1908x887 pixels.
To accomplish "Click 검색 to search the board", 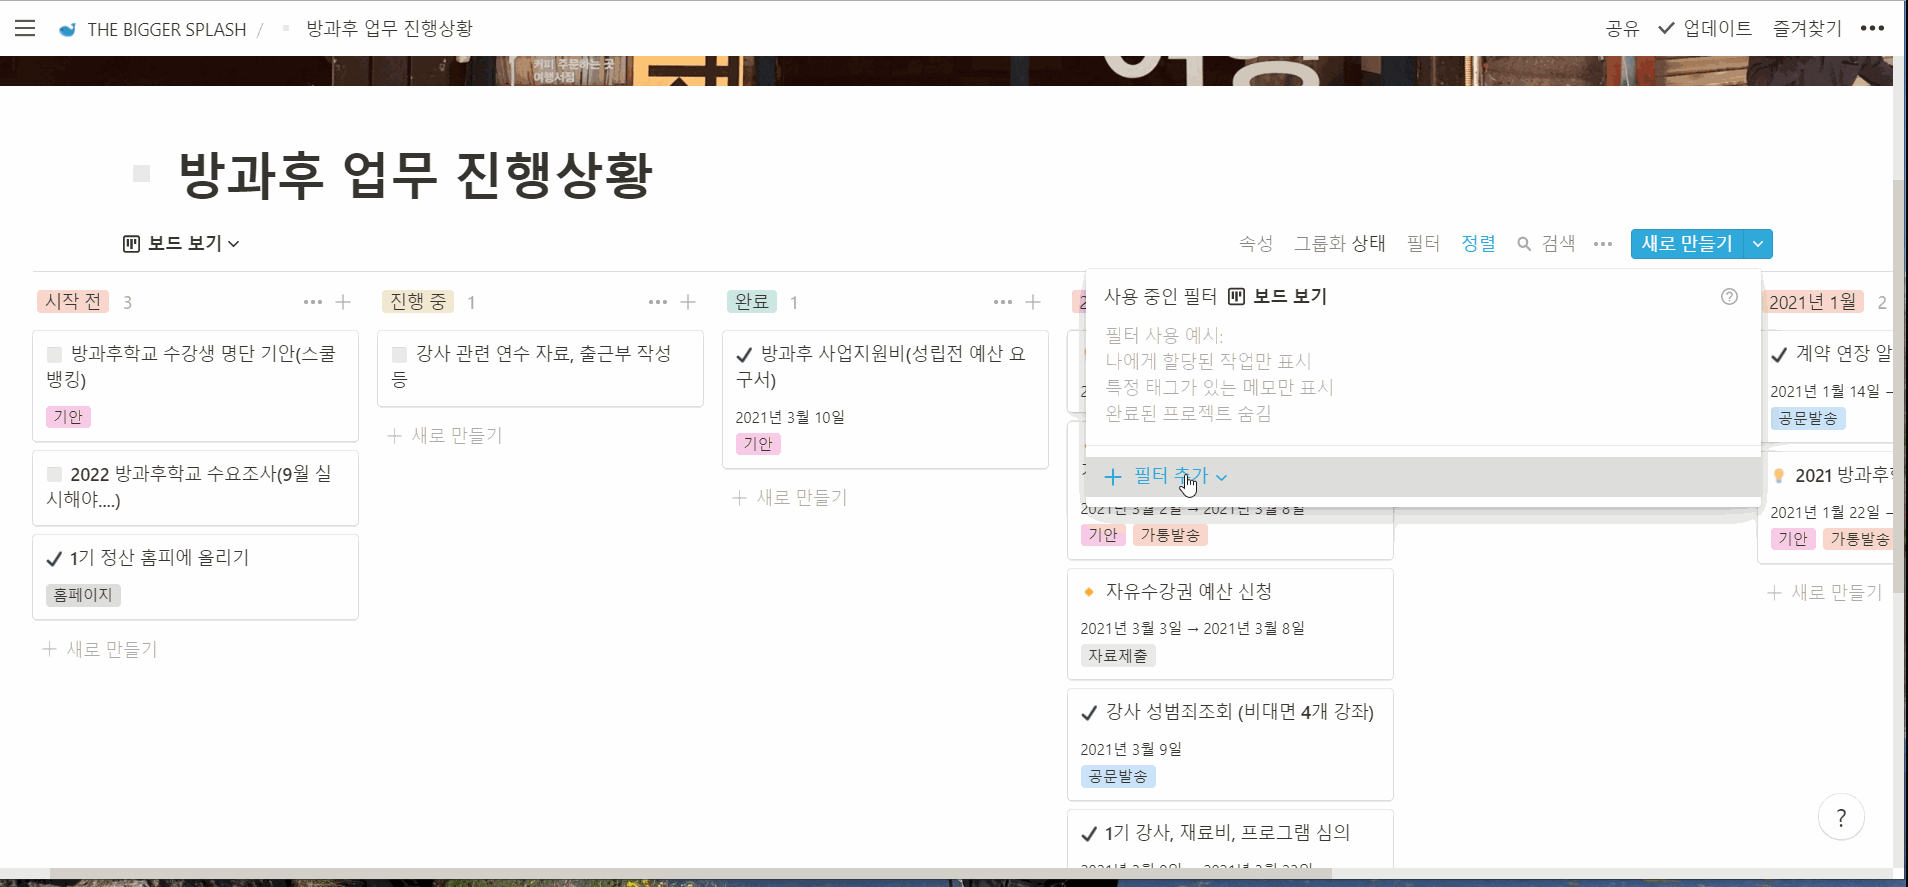I will tap(1558, 244).
